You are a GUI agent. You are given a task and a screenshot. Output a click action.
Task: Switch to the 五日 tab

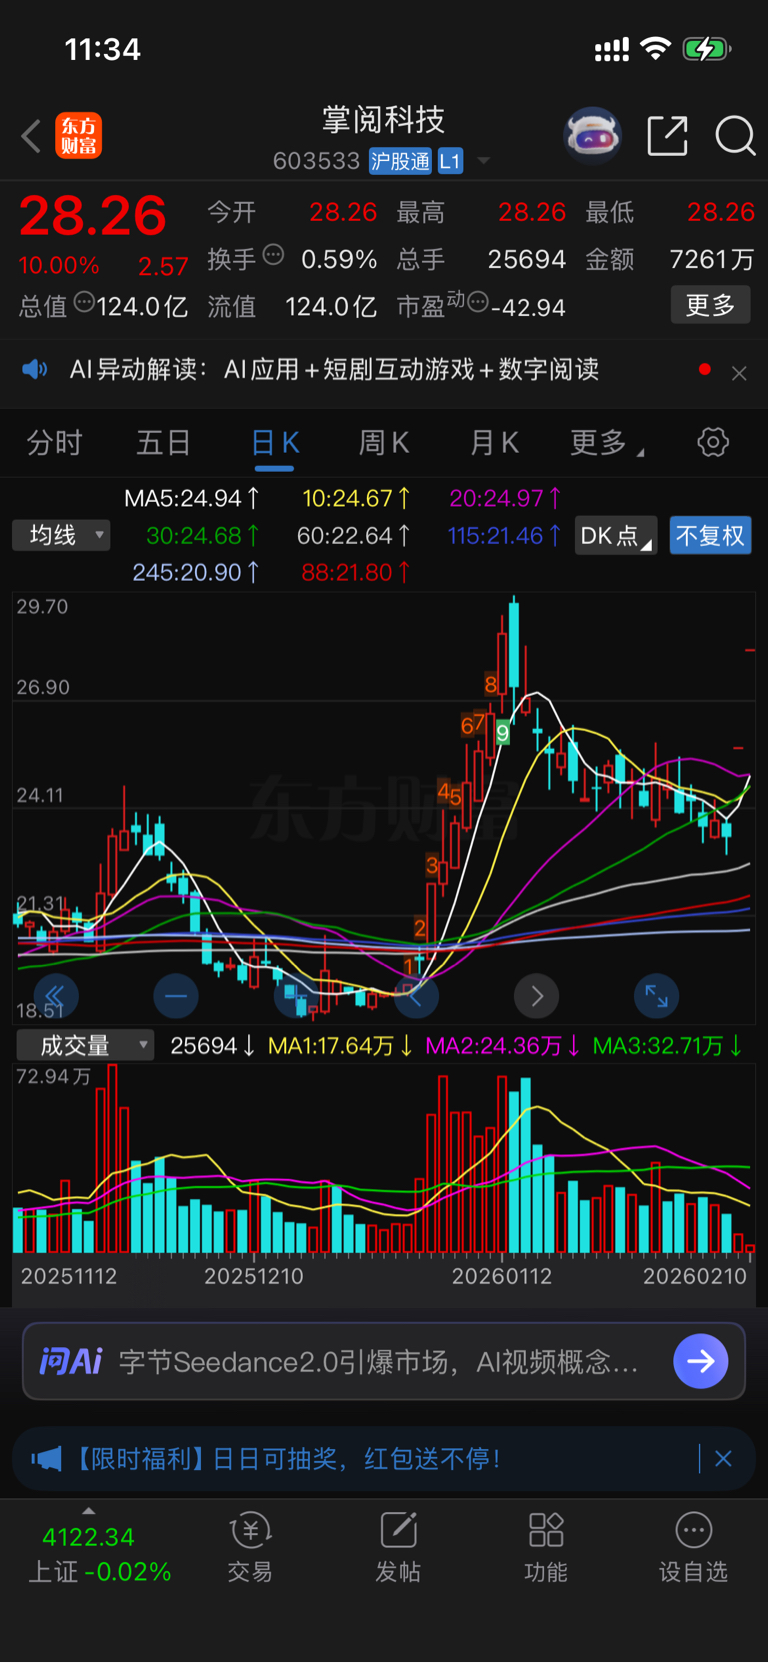[163, 442]
